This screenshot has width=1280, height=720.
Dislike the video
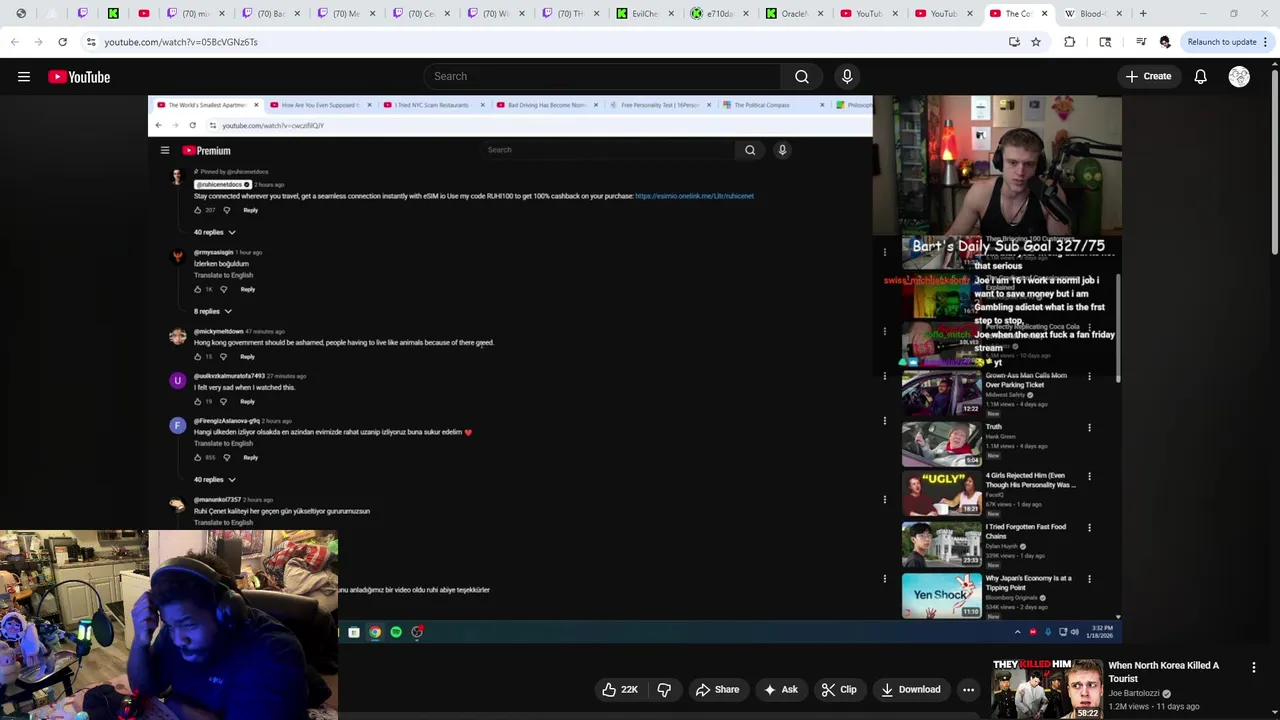[x=664, y=689]
